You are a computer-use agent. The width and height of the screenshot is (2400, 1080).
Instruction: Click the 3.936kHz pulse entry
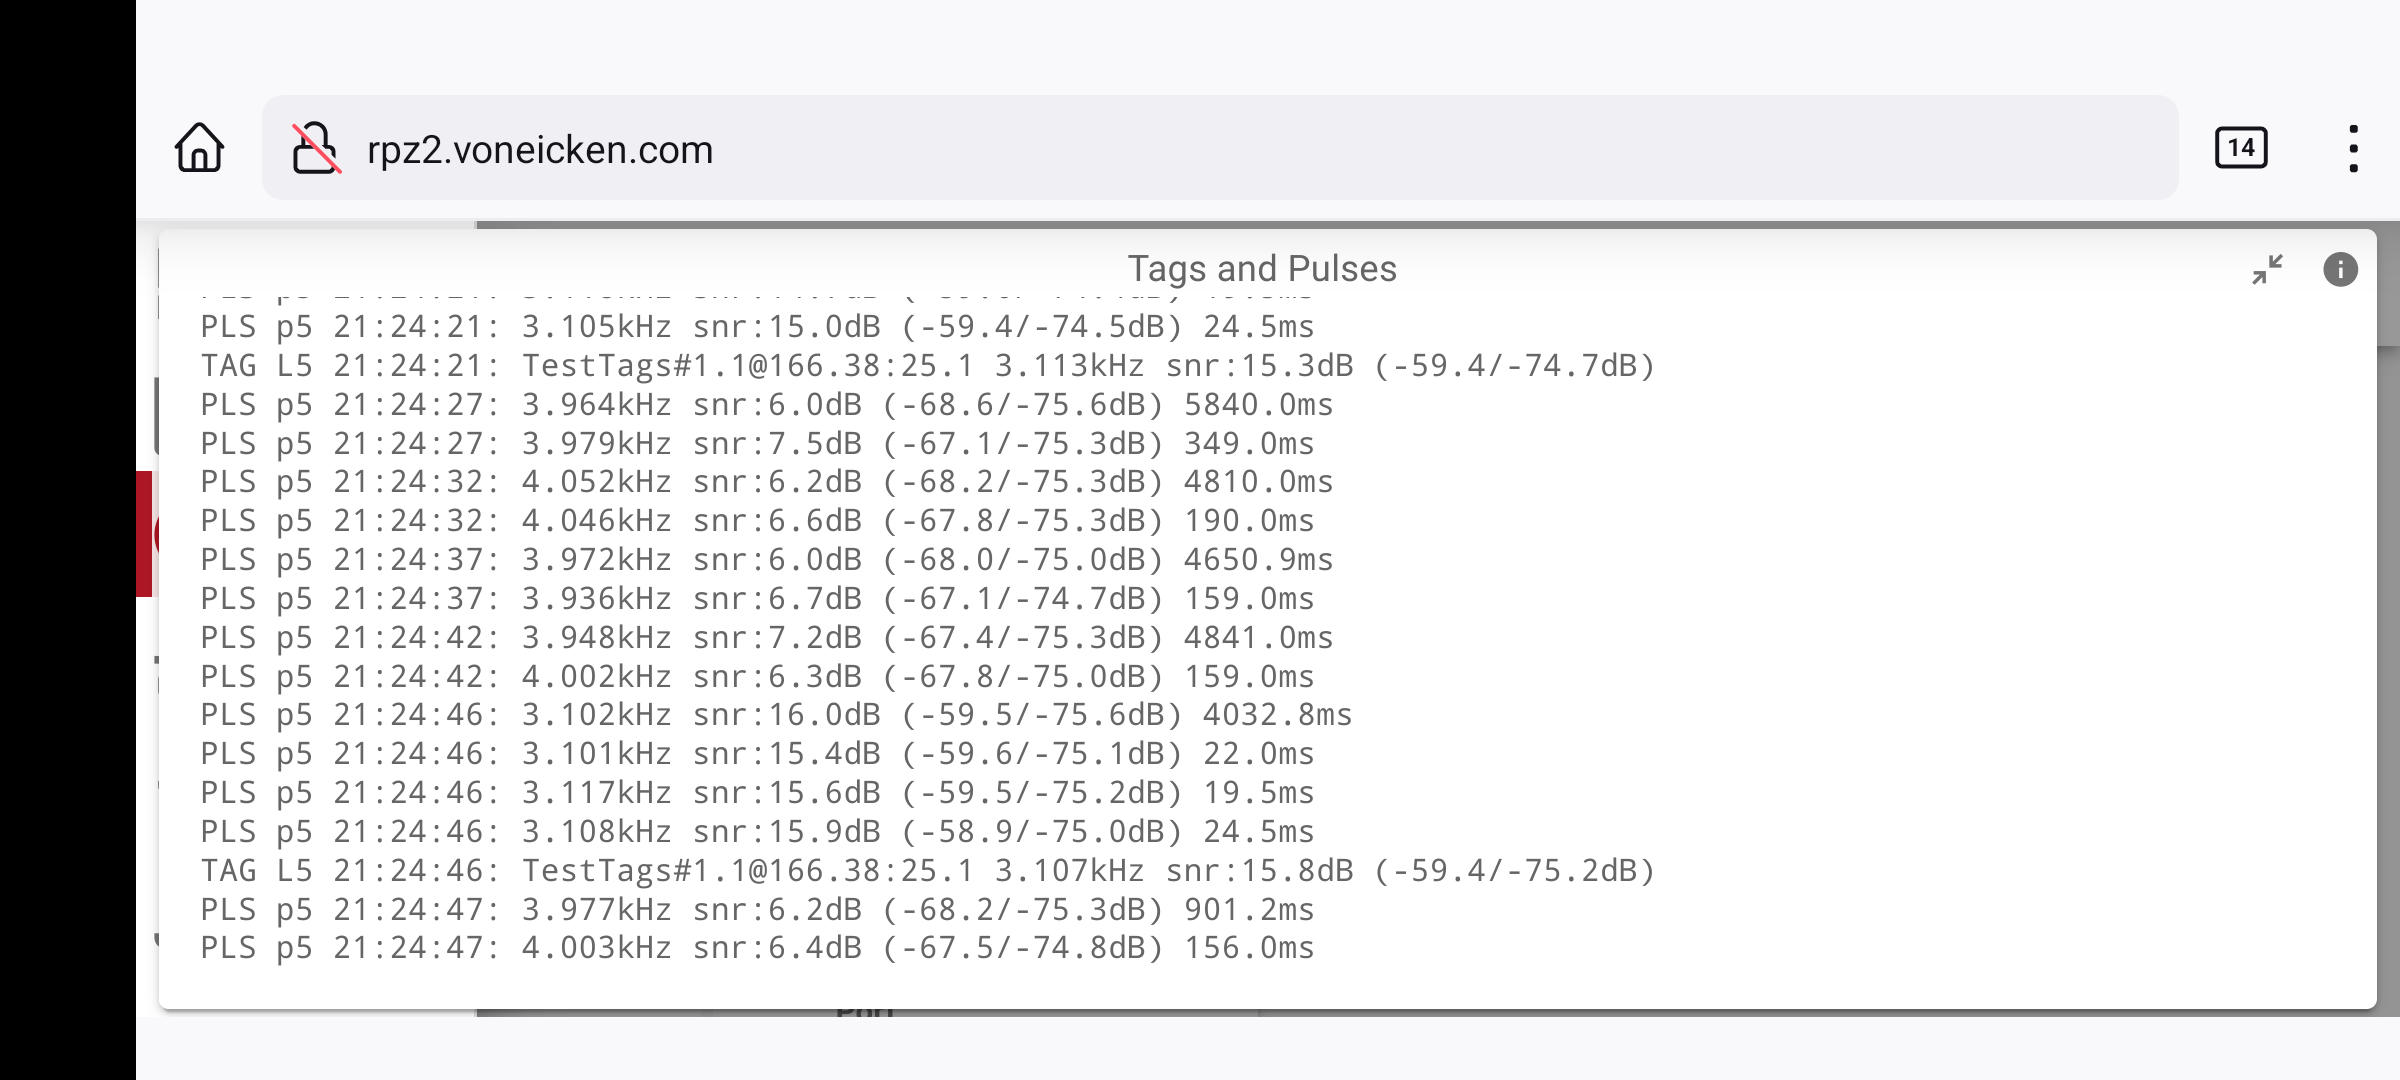[x=757, y=599]
